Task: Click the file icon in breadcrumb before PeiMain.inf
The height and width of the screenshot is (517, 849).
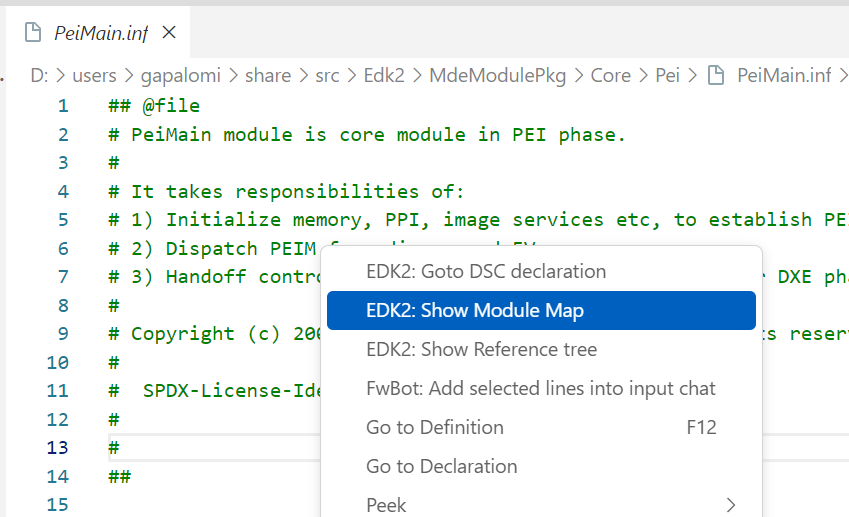Action: tap(716, 75)
